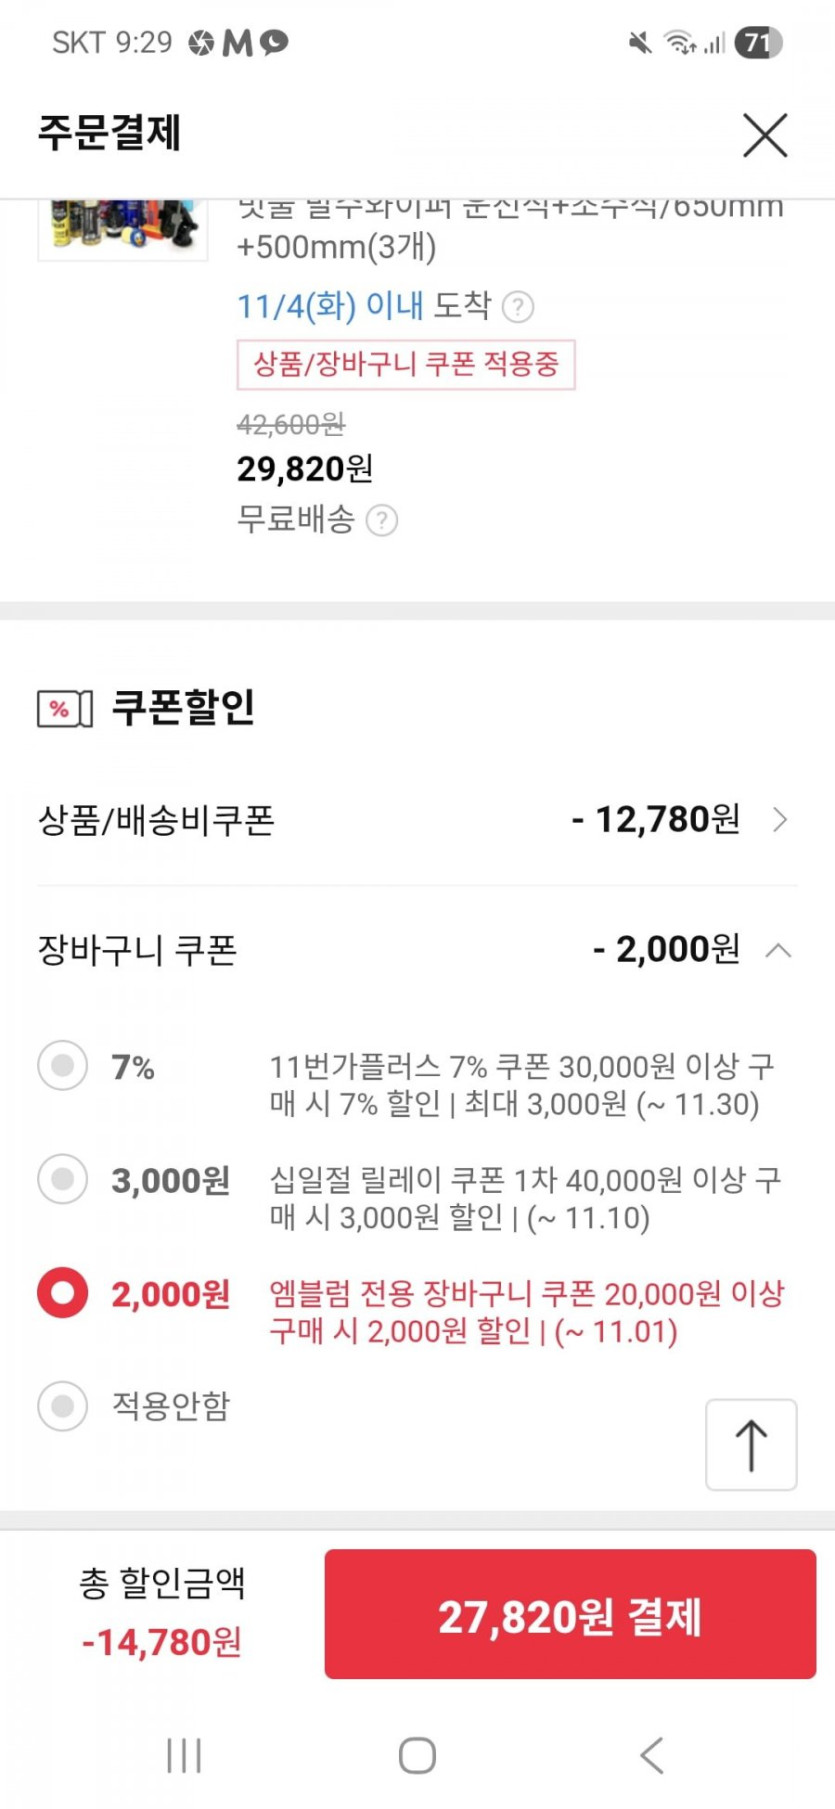Select the 3,000원 십일절 릴레이 coupon
The height and width of the screenshot is (1809, 835).
click(63, 1180)
